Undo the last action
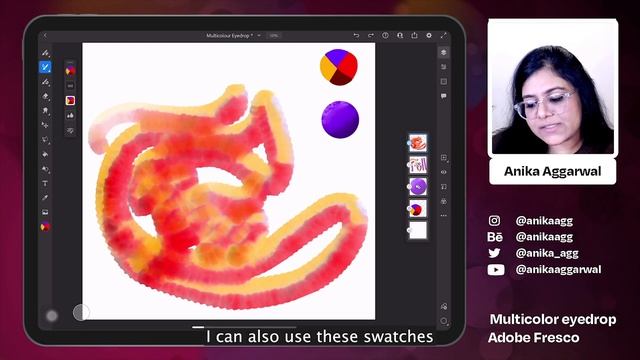This screenshot has height=360, width=640. 356,36
